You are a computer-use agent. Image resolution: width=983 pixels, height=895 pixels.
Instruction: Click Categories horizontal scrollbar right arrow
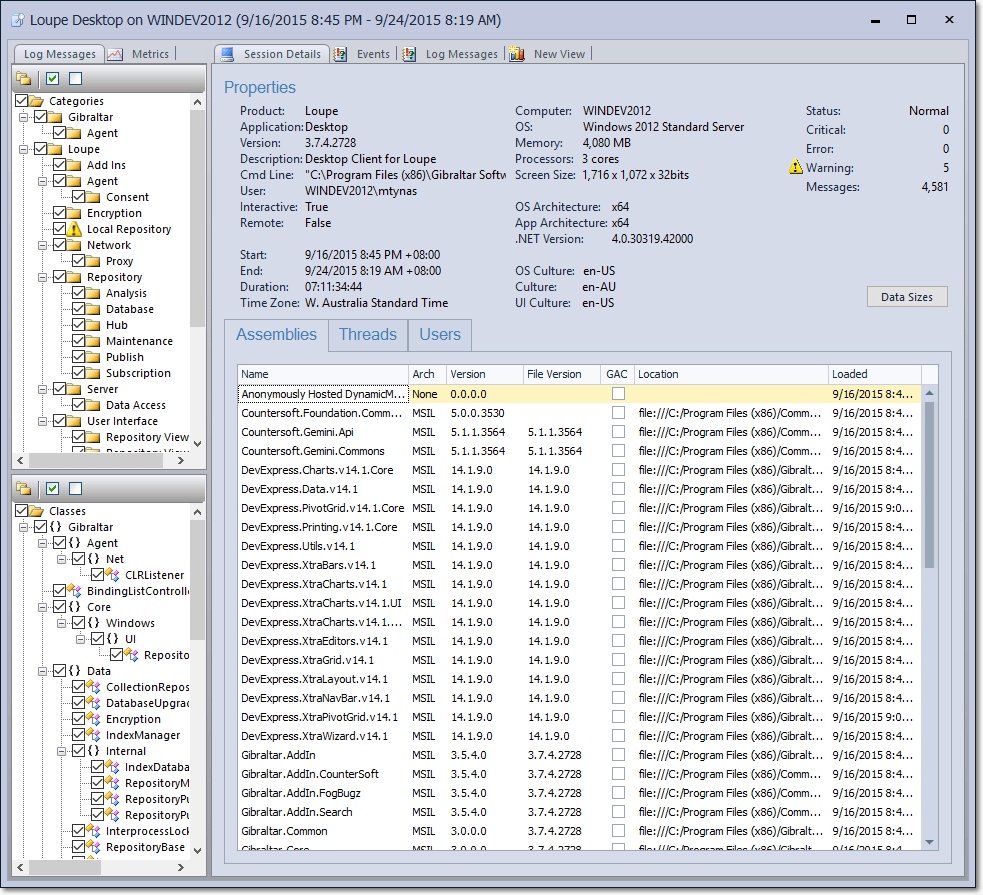(x=181, y=460)
